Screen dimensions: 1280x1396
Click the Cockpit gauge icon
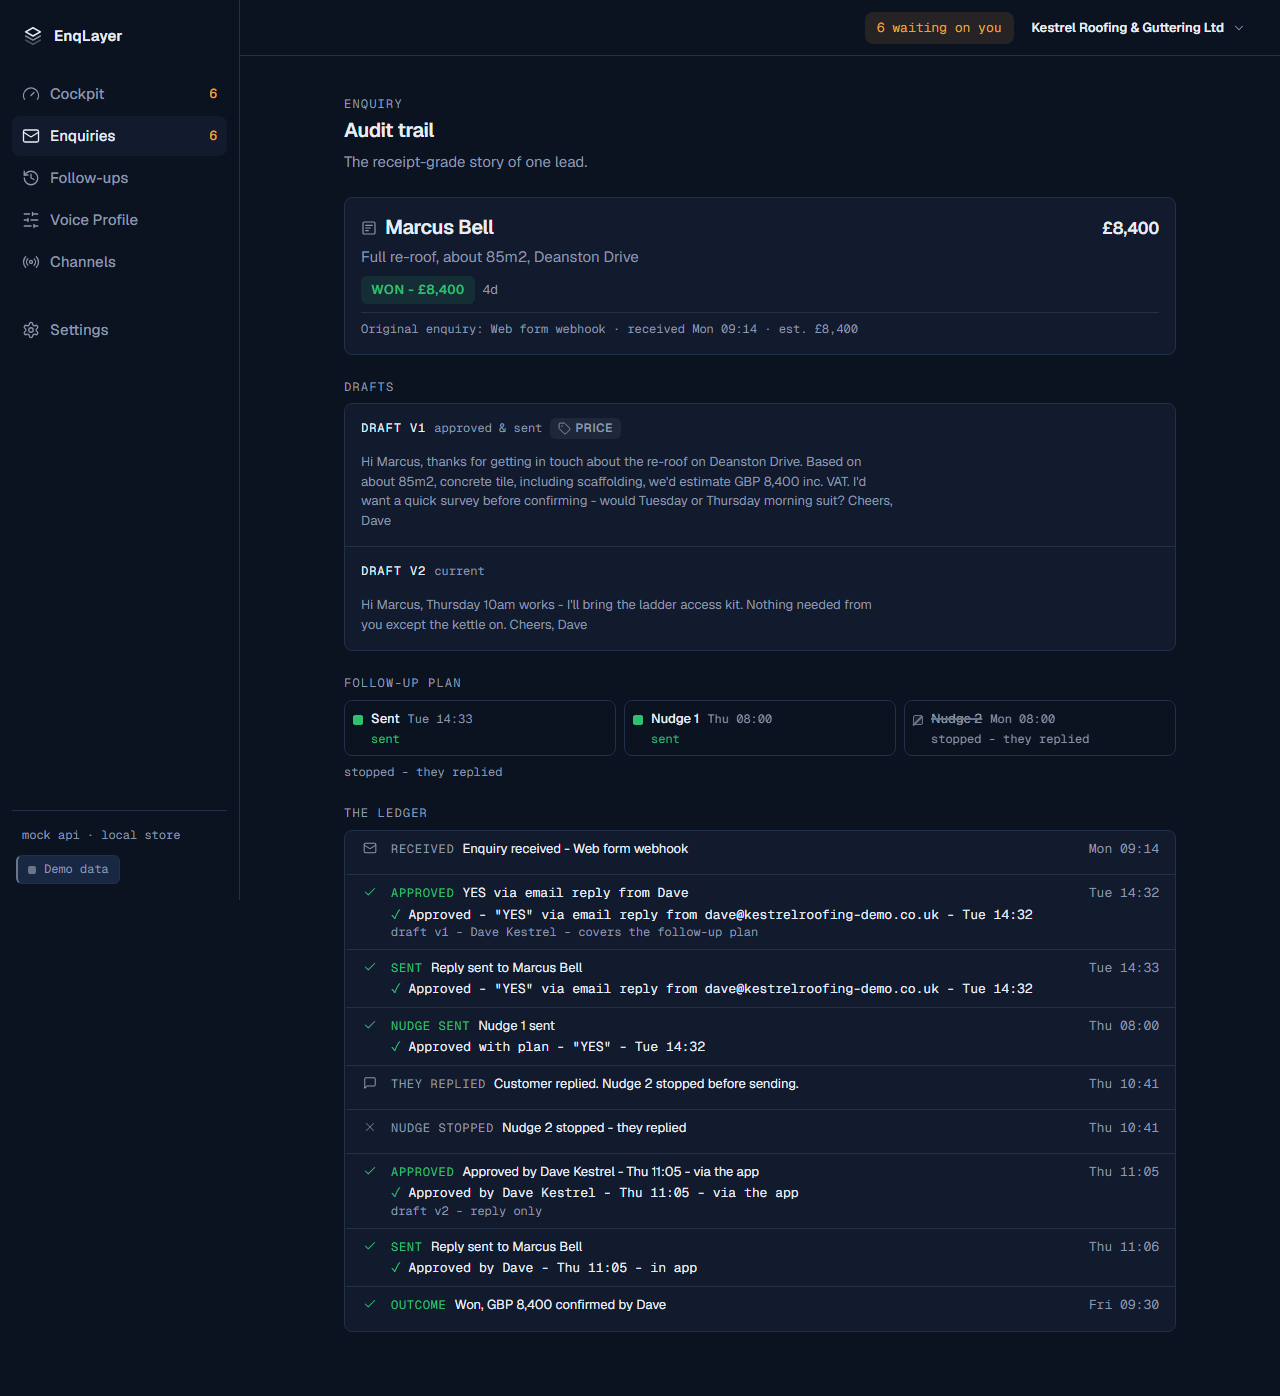31,94
